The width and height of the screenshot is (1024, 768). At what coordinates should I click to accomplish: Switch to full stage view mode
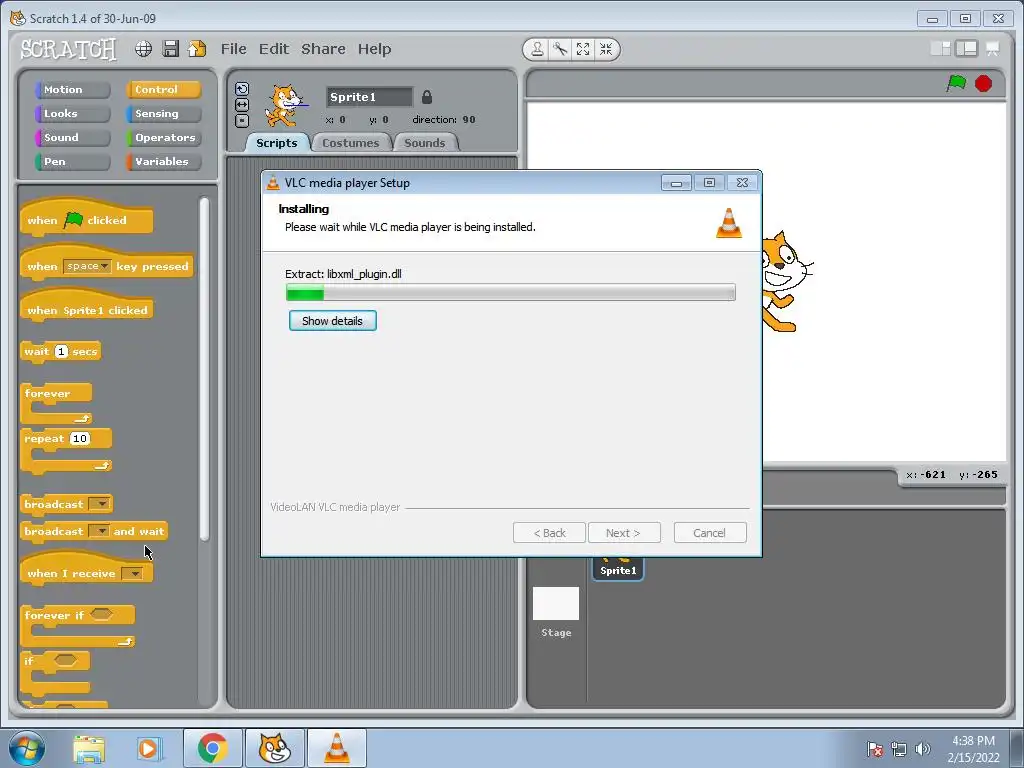point(967,48)
